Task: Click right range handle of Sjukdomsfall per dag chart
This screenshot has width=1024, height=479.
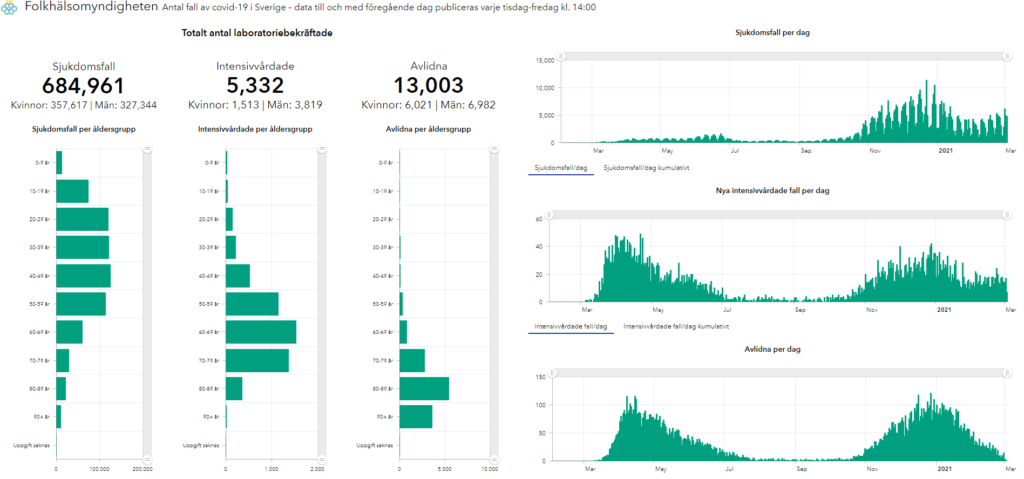Action: pyautogui.click(x=1003, y=56)
